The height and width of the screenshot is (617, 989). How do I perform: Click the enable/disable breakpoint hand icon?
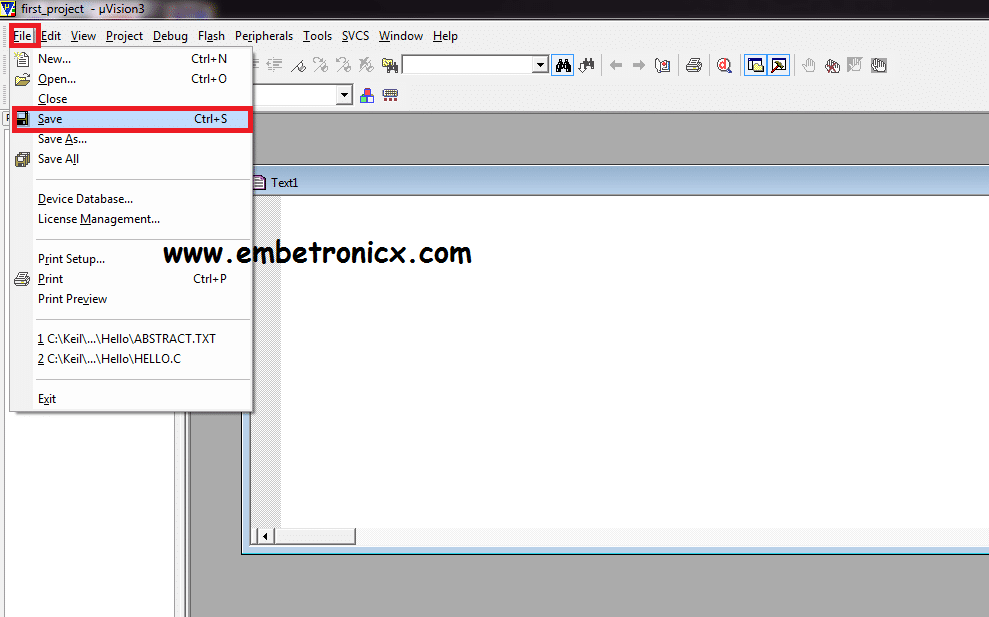(x=855, y=65)
